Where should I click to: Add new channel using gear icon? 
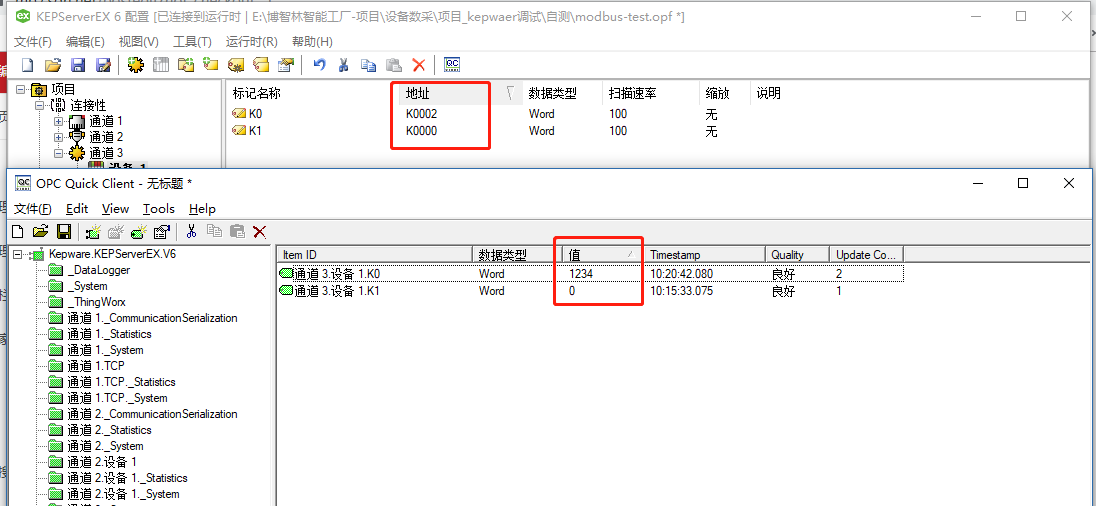[136, 65]
